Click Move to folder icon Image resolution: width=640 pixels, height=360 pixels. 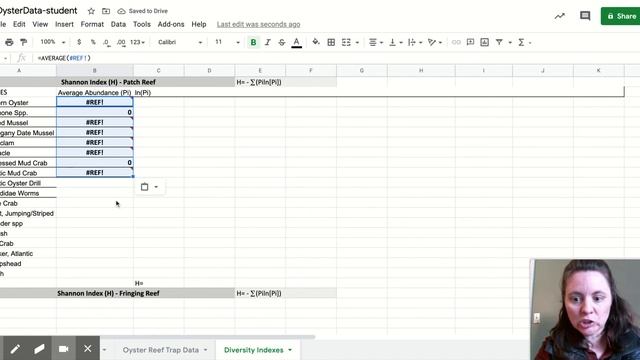pyautogui.click(x=106, y=11)
